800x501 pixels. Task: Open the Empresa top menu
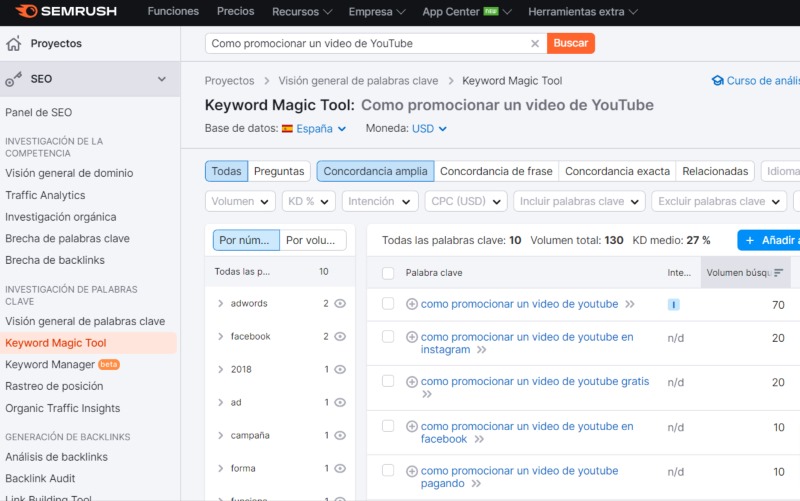[x=377, y=11]
